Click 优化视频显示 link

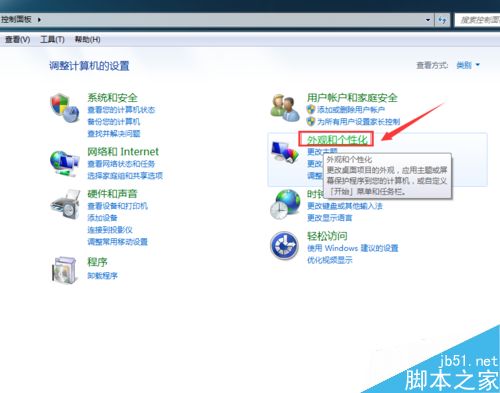[329, 260]
